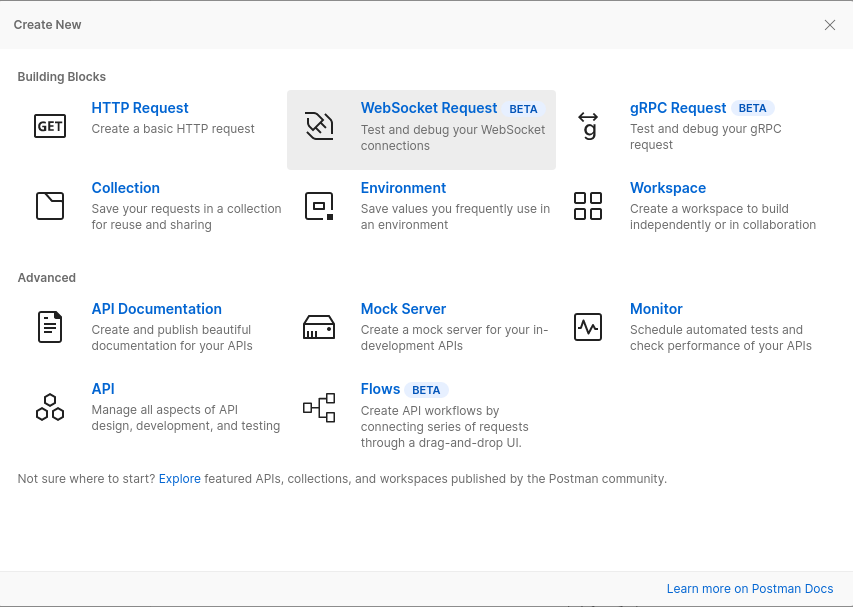Create a new Workspace
This screenshot has height=607, width=853.
point(668,188)
